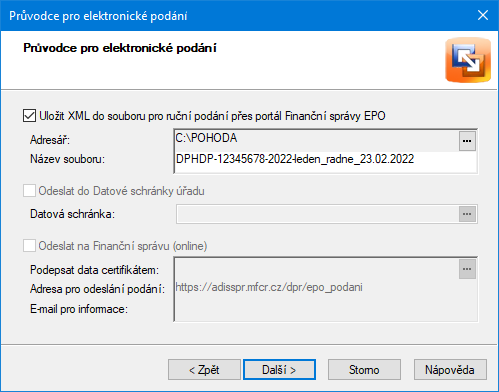Click the Uložit XML do souboru label text
This screenshot has height=392, width=499.
212,116
